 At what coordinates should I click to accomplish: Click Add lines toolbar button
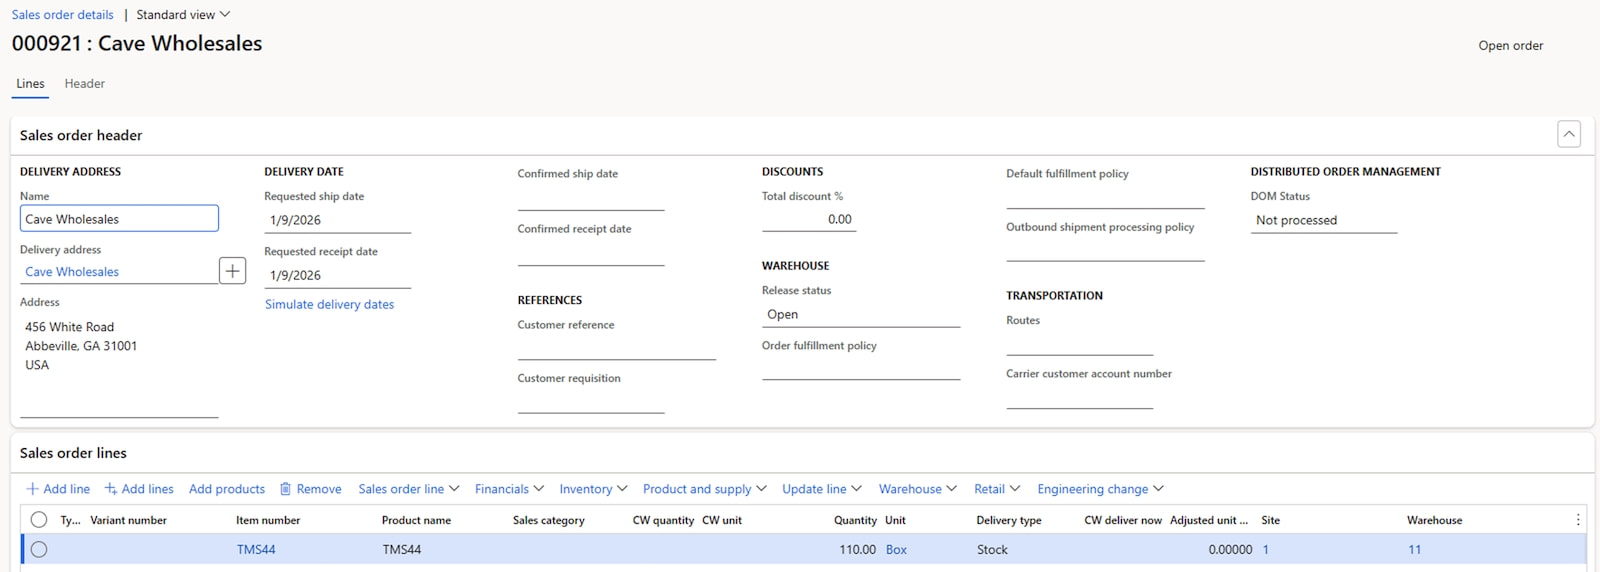point(139,489)
